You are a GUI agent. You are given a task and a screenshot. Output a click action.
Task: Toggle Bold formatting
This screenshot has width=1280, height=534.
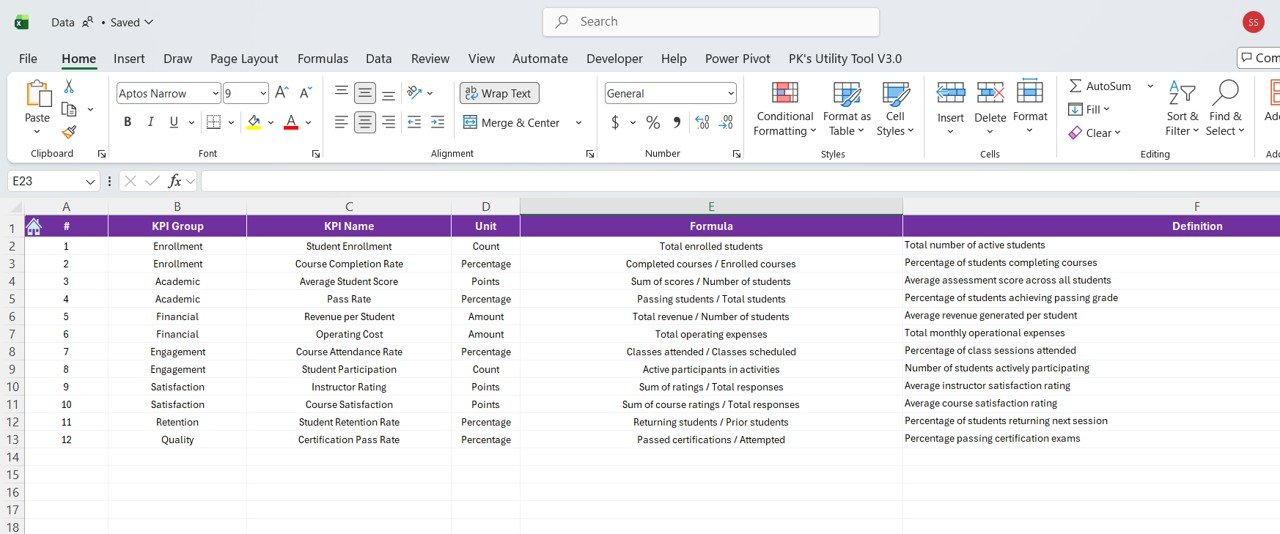click(127, 122)
